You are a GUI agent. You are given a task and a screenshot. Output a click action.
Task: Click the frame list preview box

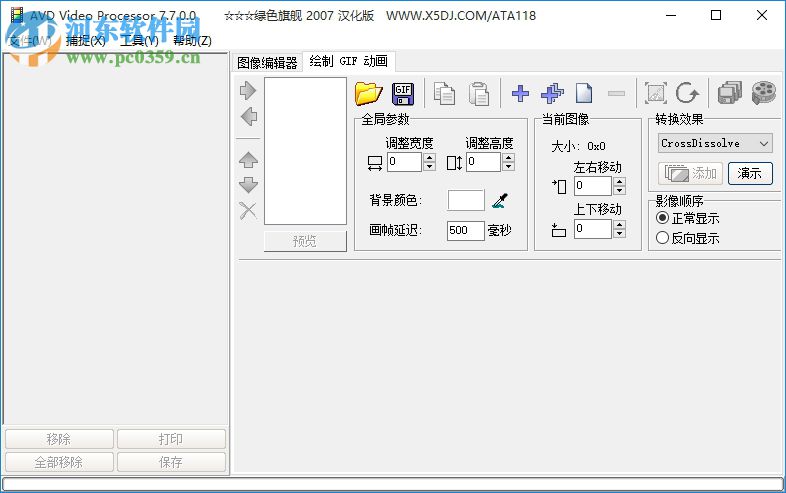(x=305, y=151)
